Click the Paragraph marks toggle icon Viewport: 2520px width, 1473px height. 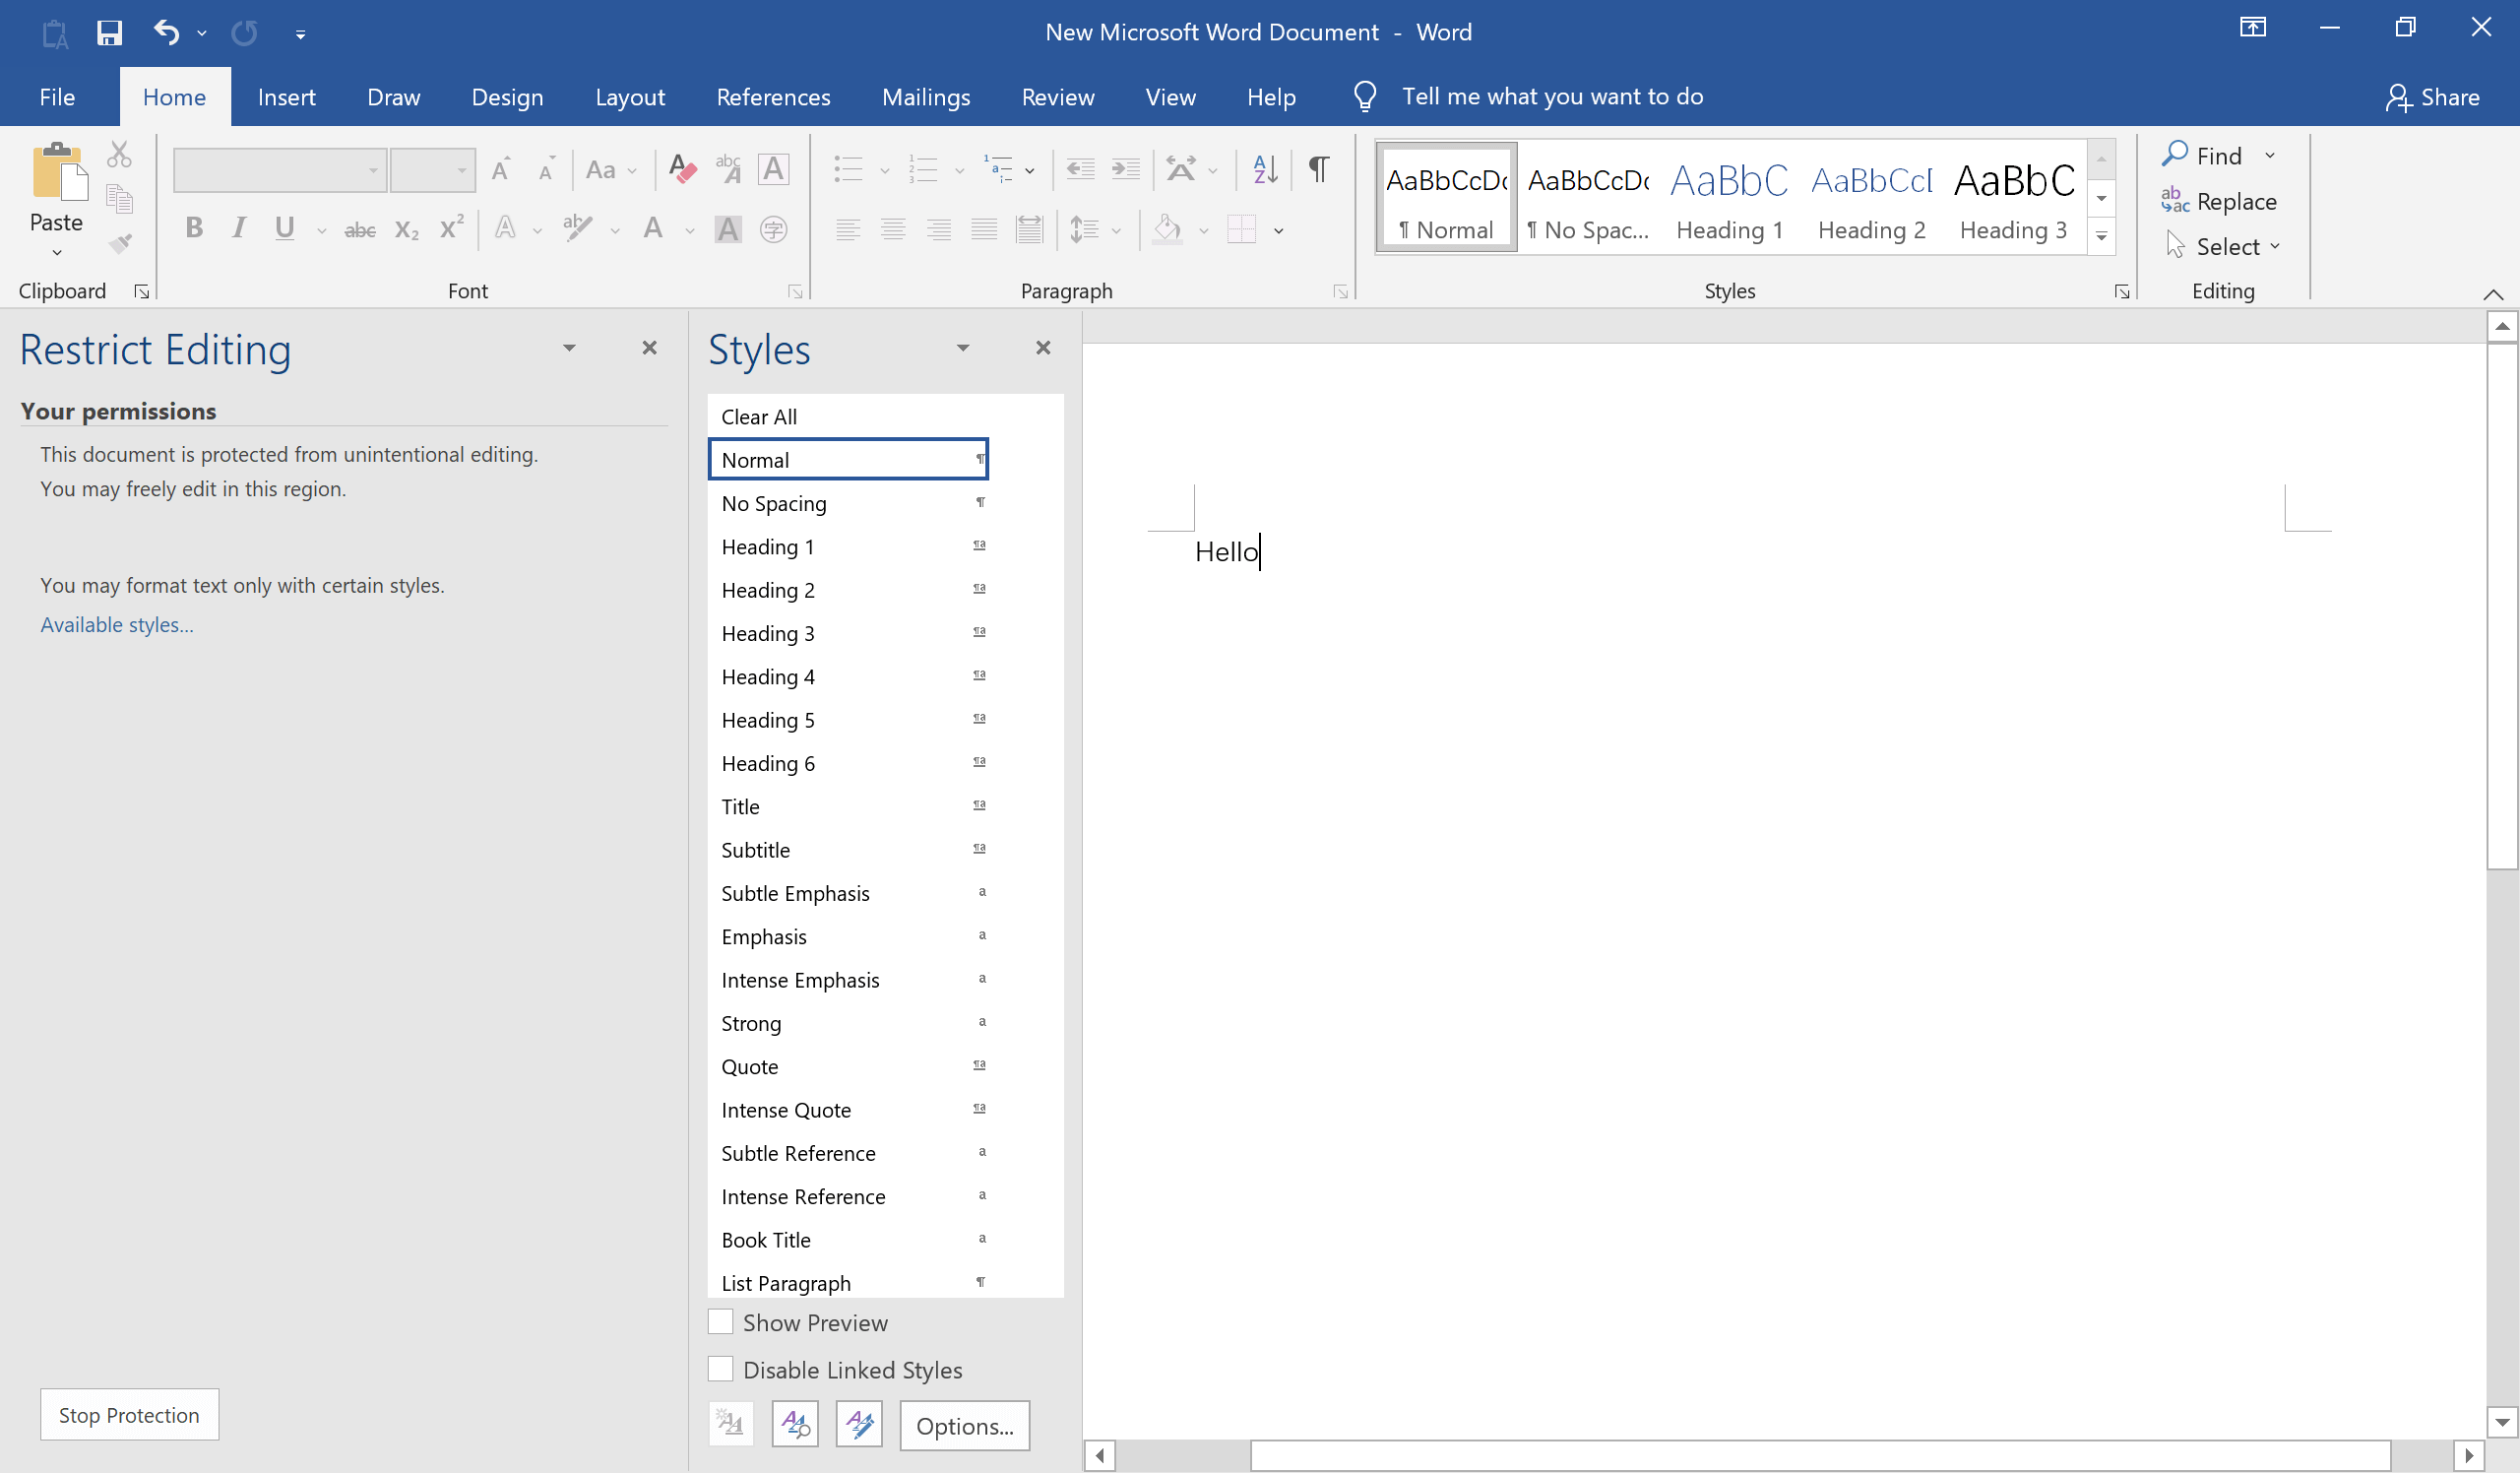pyautogui.click(x=1320, y=168)
